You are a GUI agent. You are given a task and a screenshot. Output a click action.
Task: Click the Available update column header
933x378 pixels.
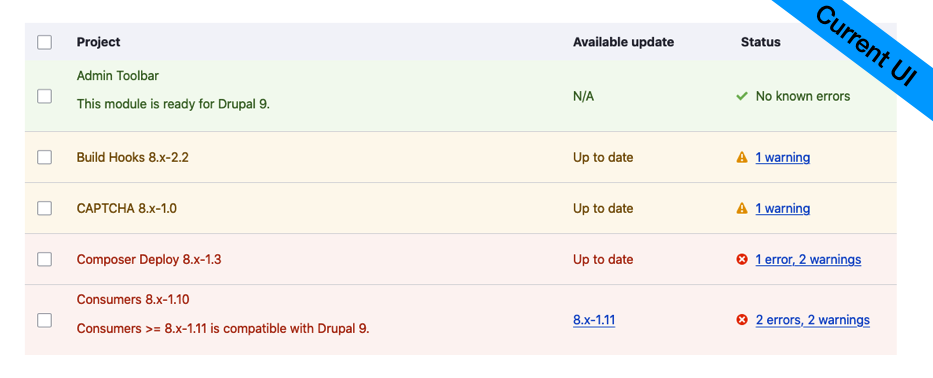click(624, 42)
